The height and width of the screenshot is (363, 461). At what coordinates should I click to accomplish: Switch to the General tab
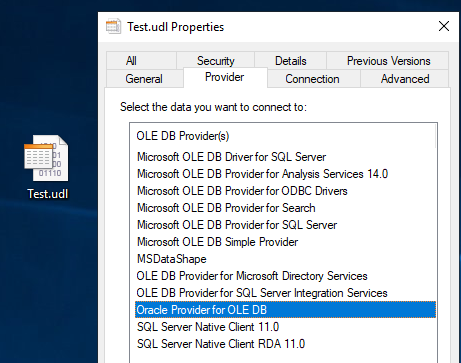click(144, 79)
